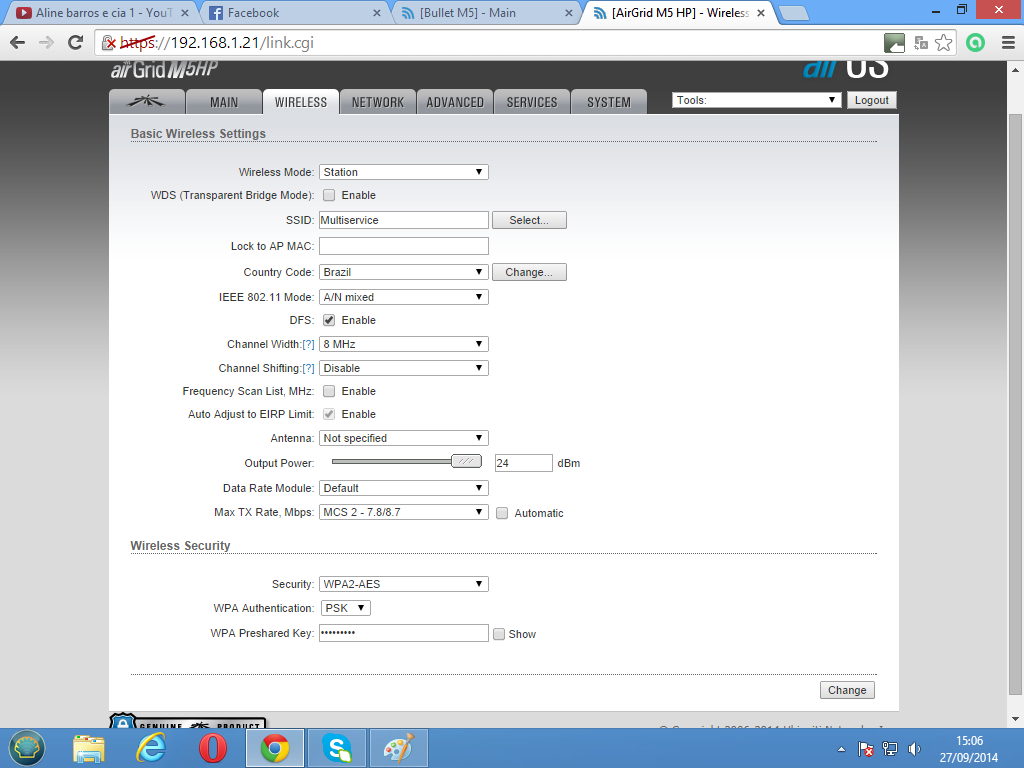
Task: Launch Internet Explorer from taskbar
Action: point(151,748)
